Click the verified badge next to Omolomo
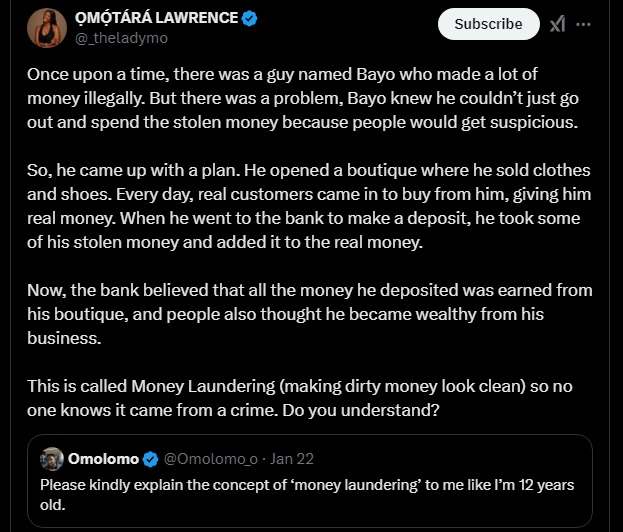Screen dimensions: 623x532 (x=151, y=459)
